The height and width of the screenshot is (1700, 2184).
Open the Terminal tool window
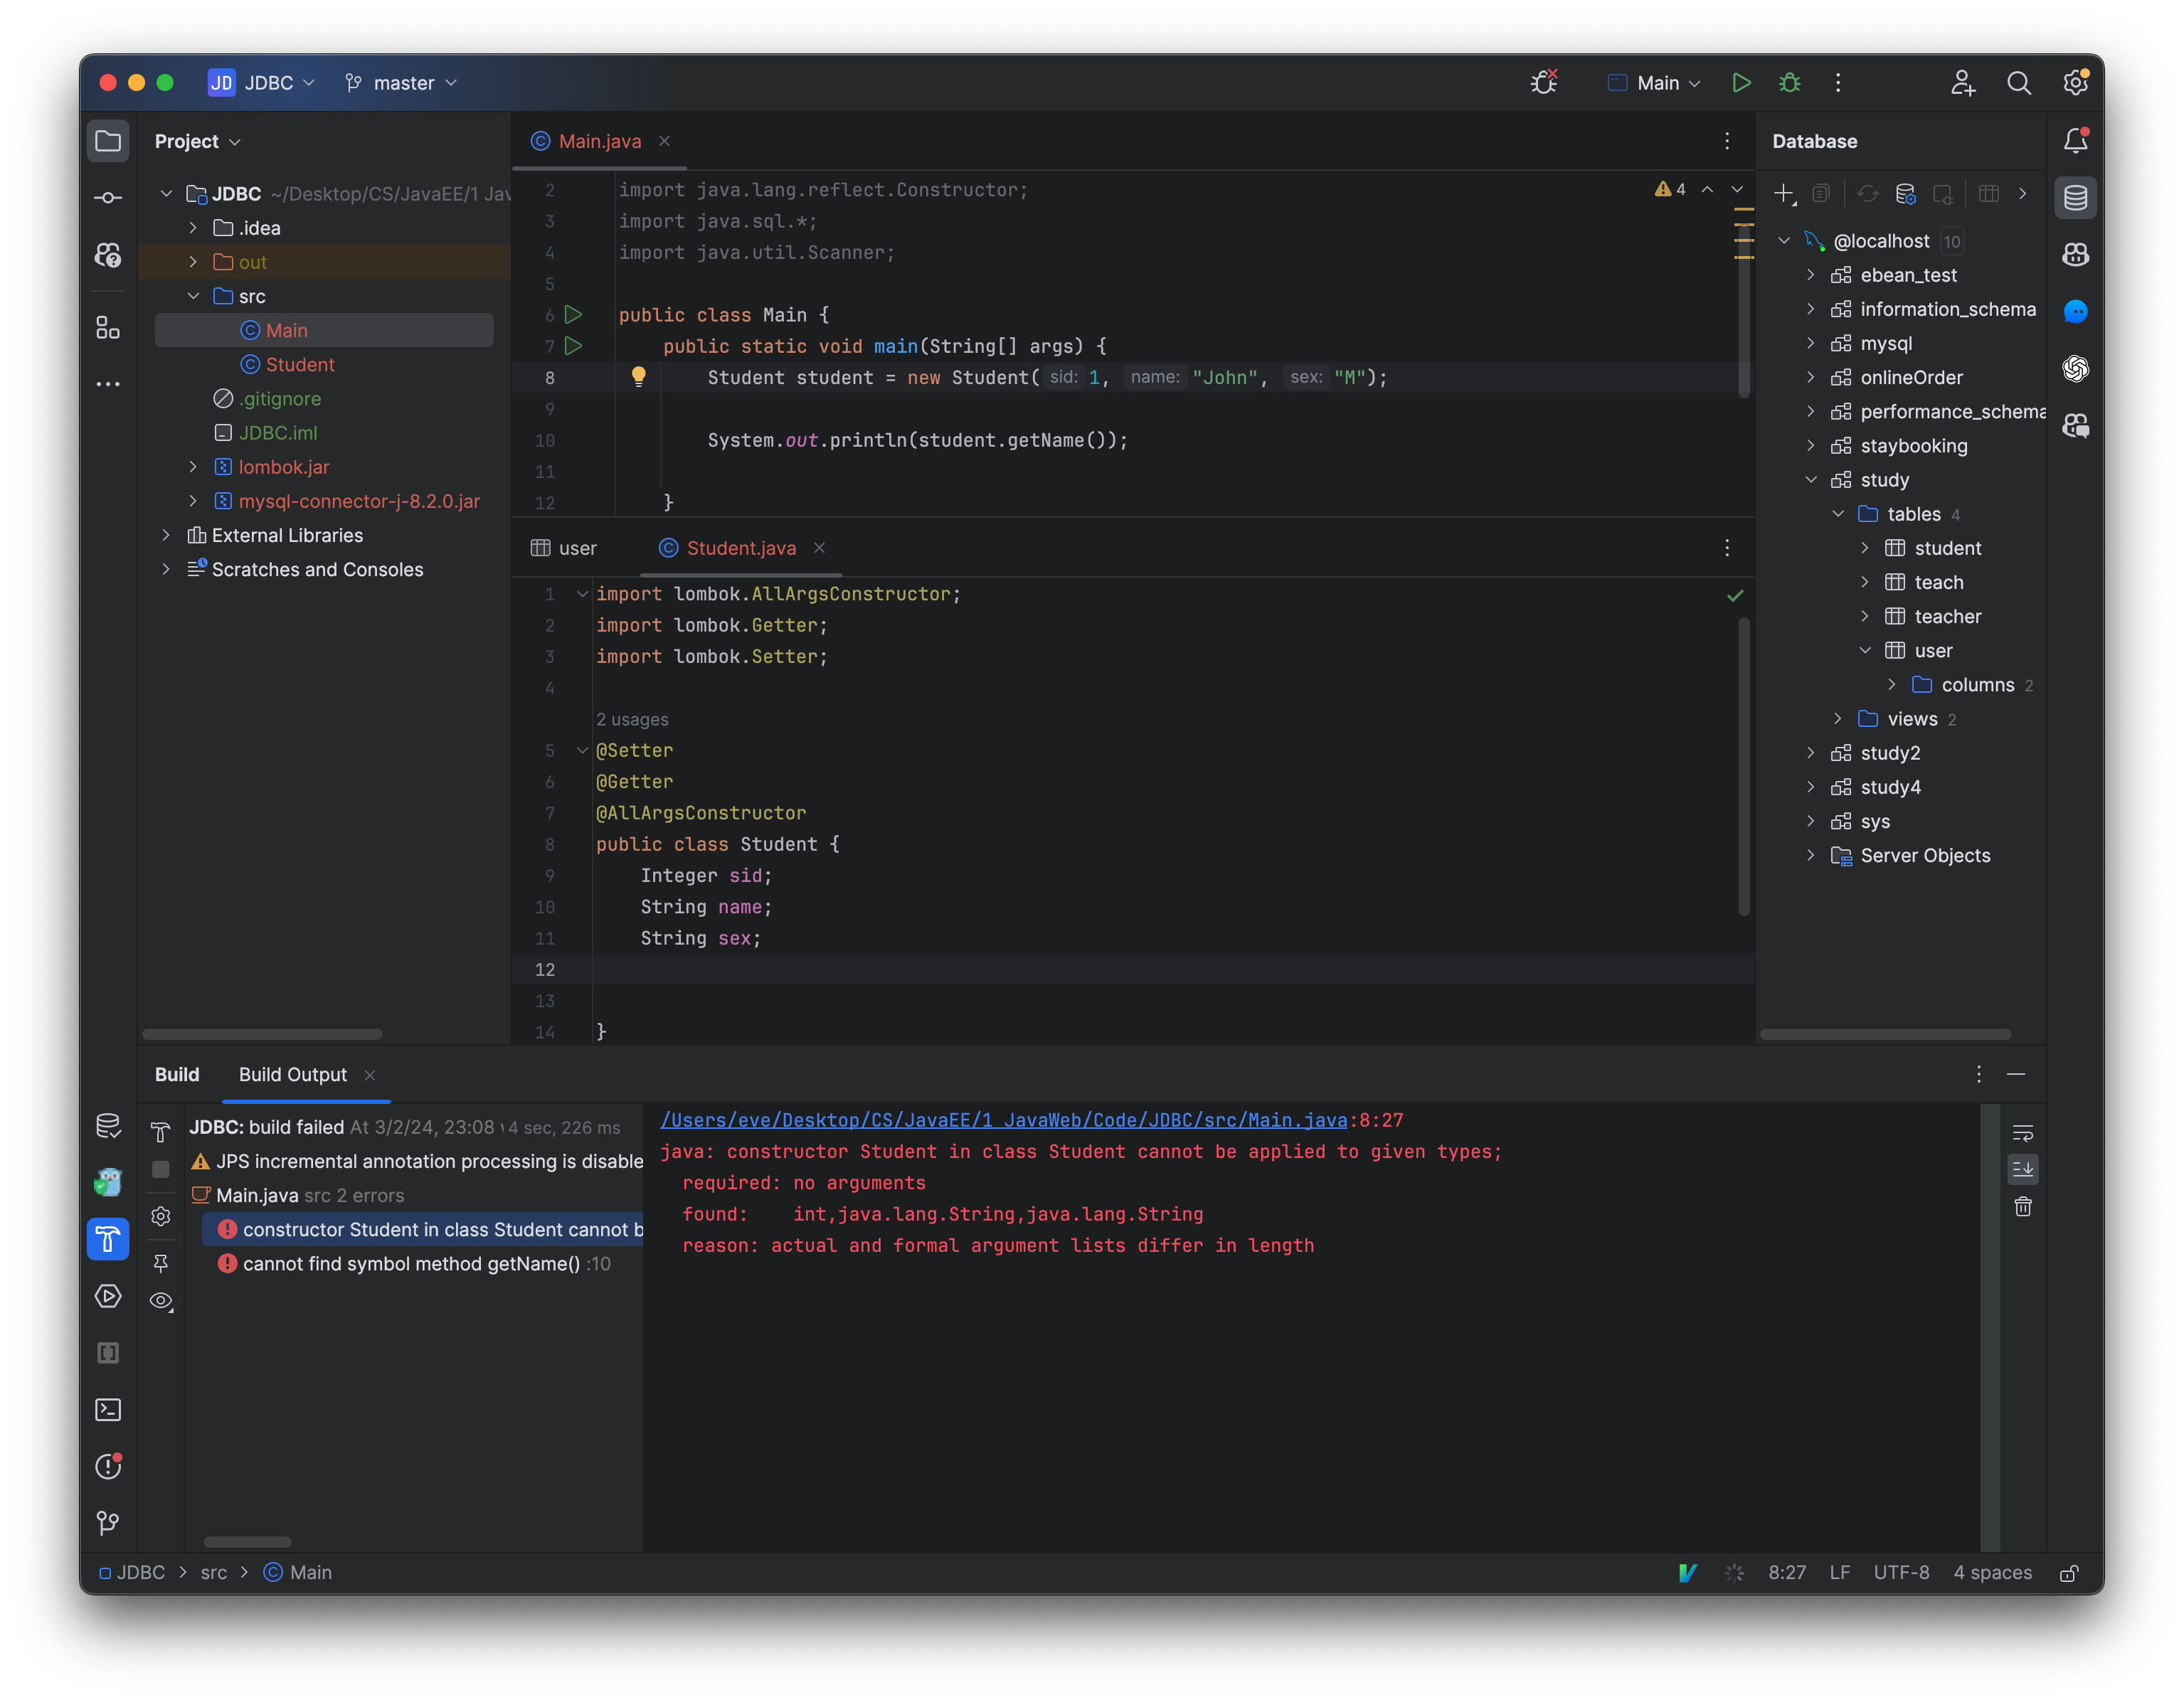pyautogui.click(x=108, y=1410)
